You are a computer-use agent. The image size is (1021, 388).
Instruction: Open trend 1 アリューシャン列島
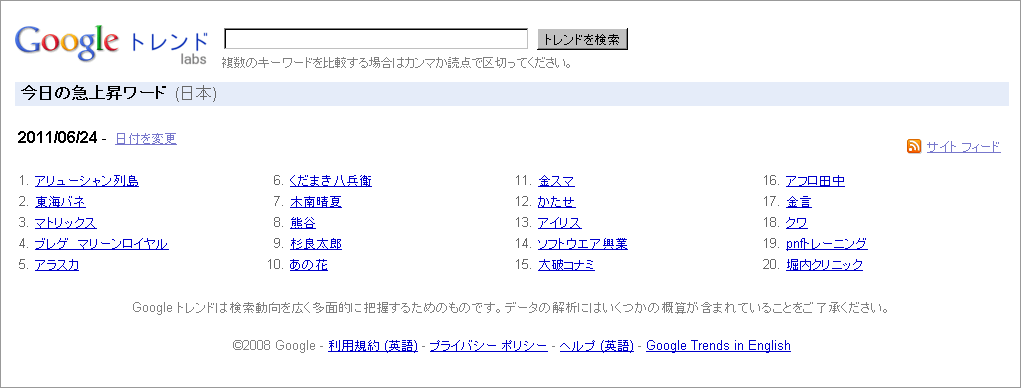(87, 181)
